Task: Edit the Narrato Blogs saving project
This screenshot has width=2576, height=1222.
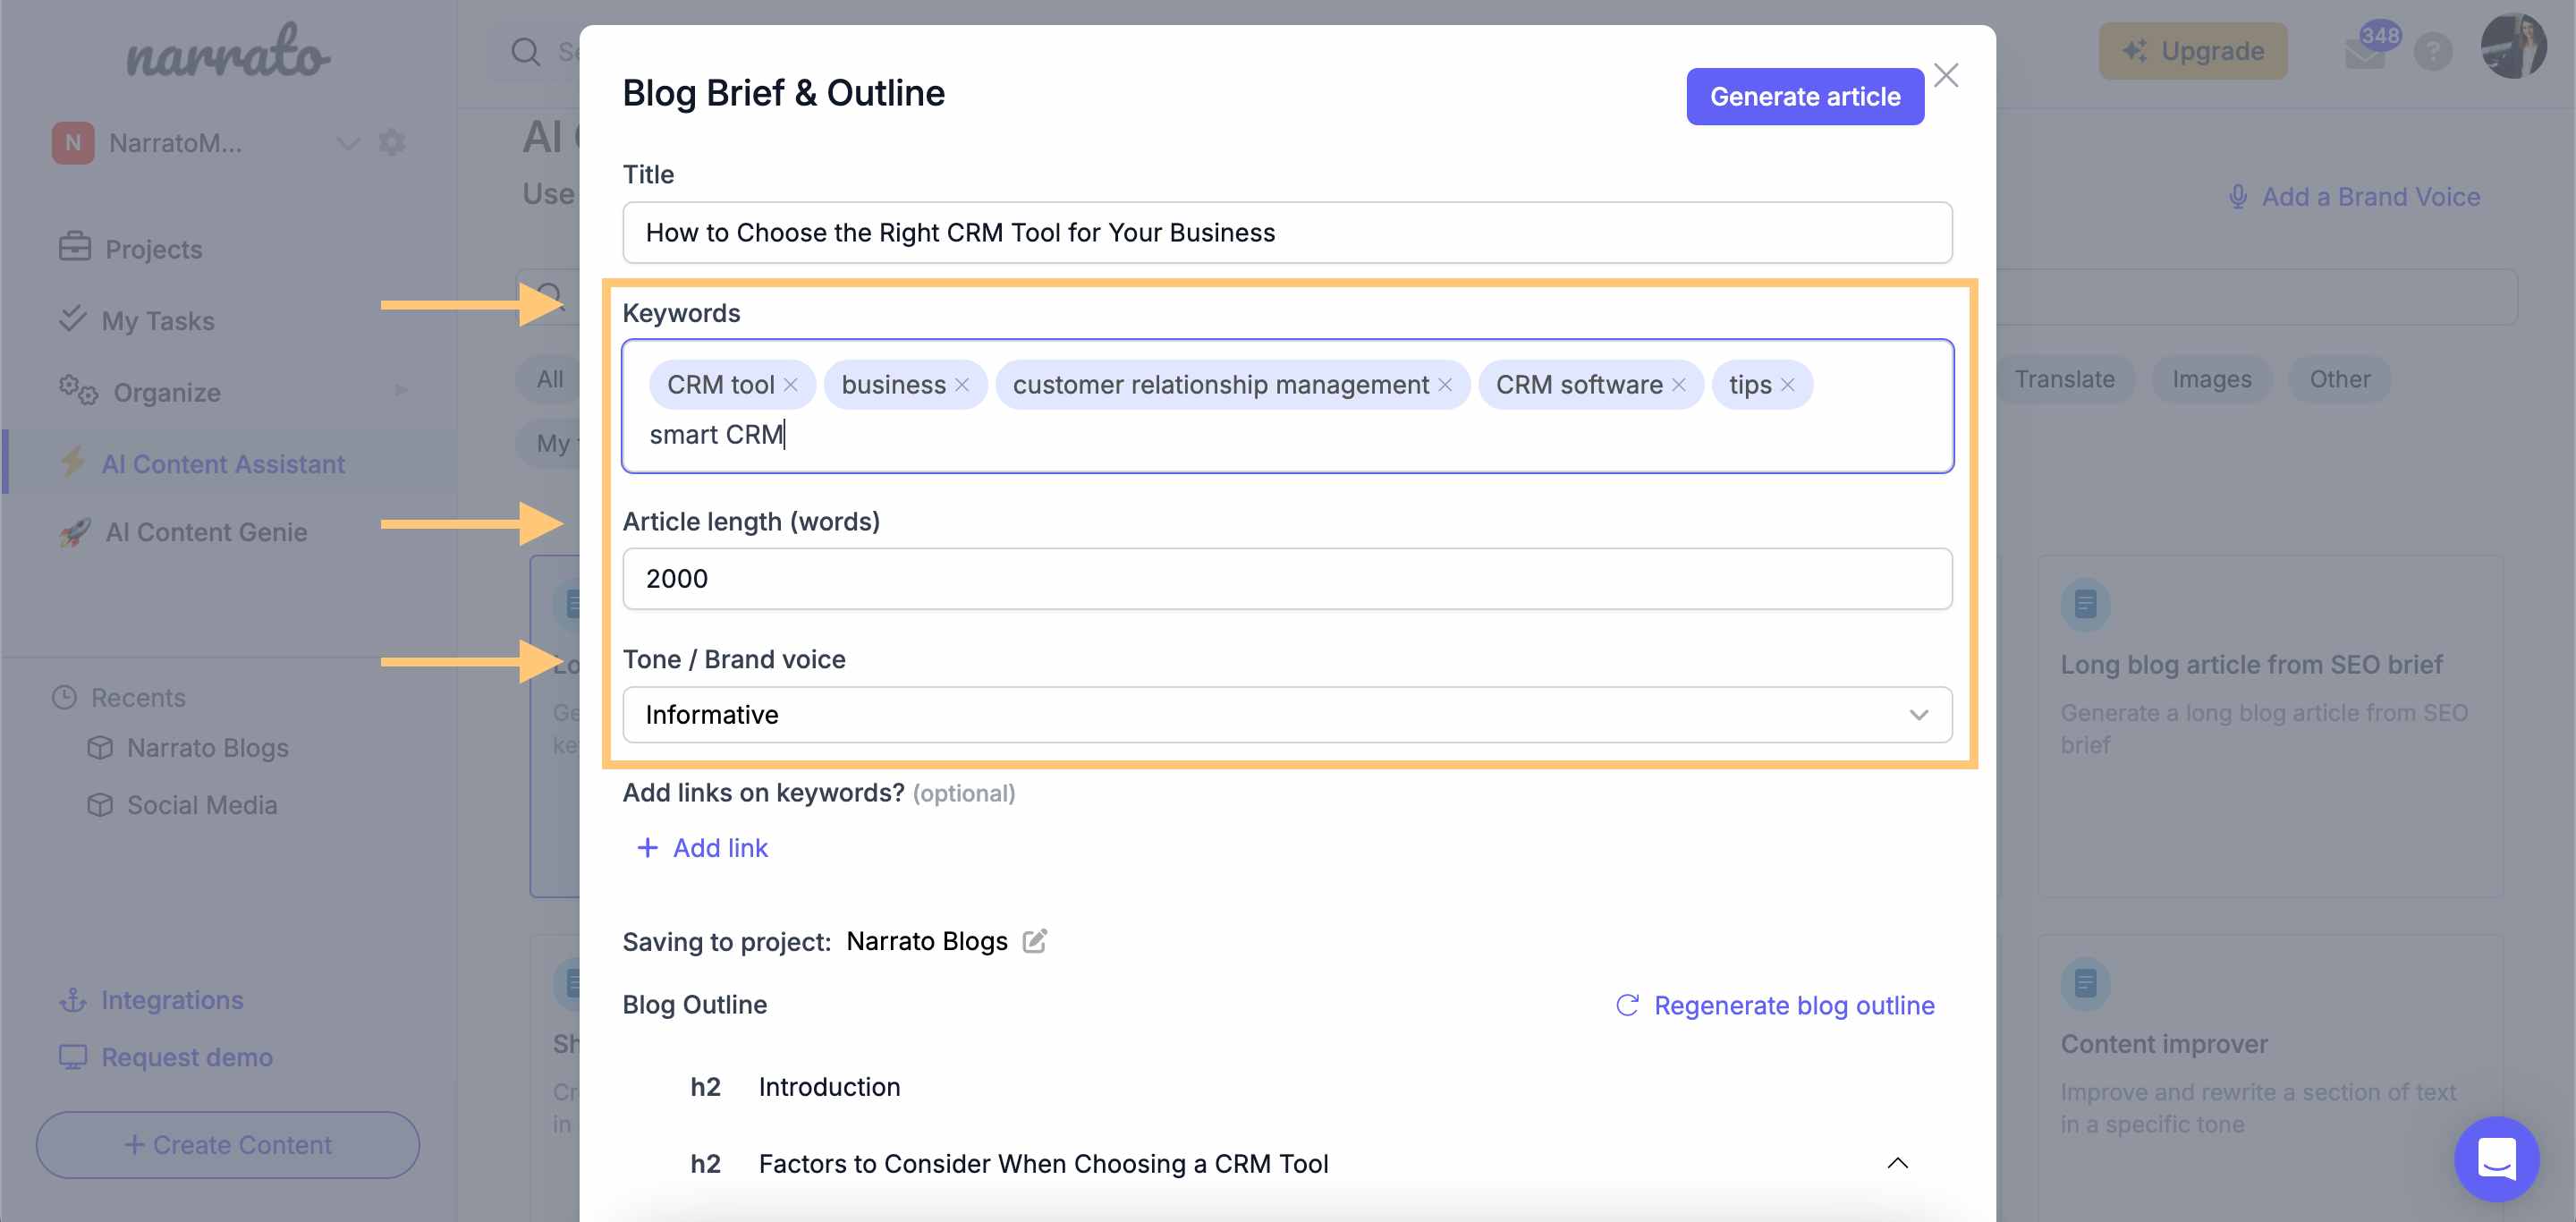Action: (1035, 940)
